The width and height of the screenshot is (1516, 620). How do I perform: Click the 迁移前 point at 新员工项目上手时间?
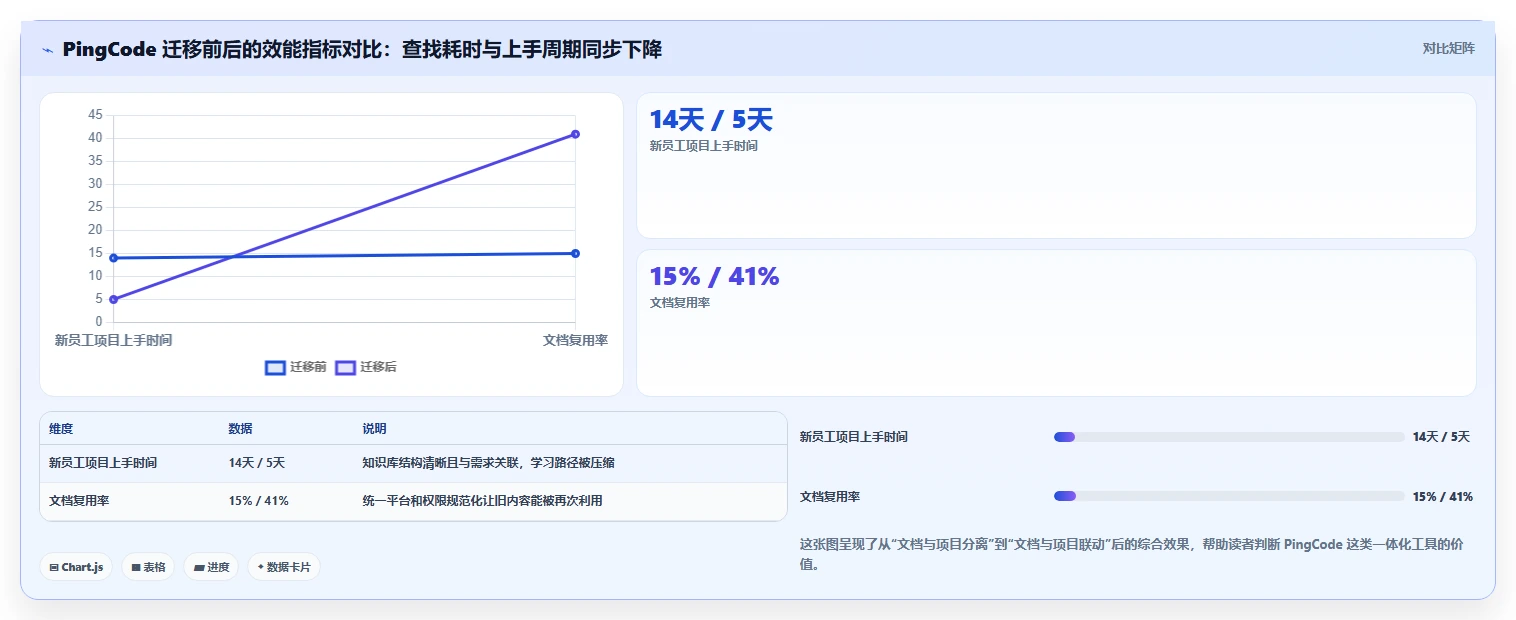coord(113,258)
